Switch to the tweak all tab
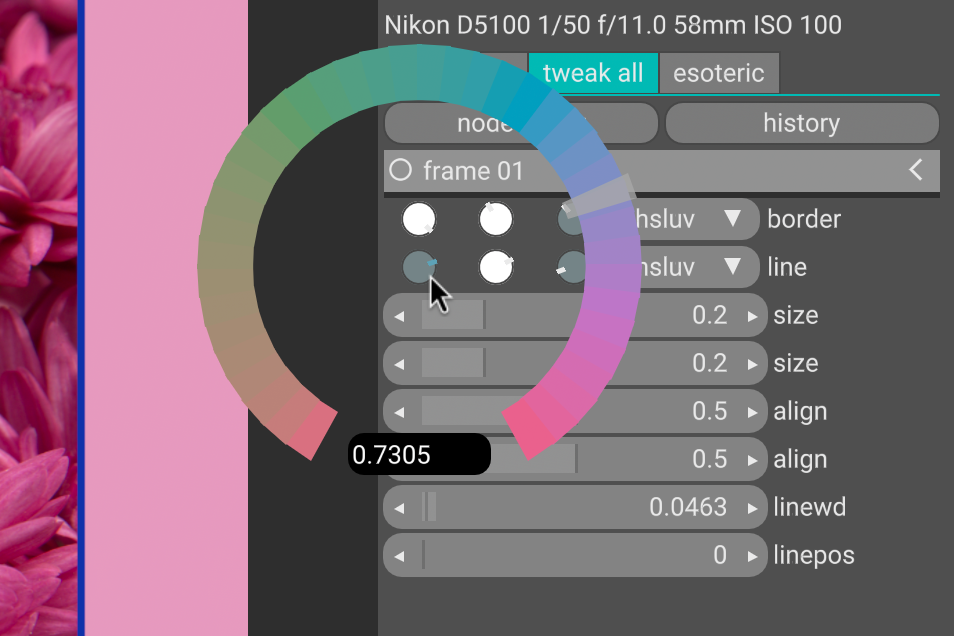 click(592, 73)
